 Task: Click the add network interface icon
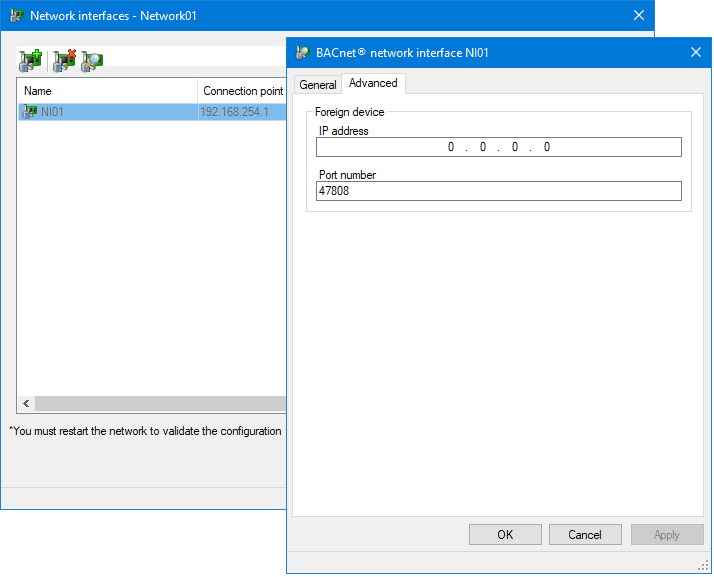[x=30, y=61]
